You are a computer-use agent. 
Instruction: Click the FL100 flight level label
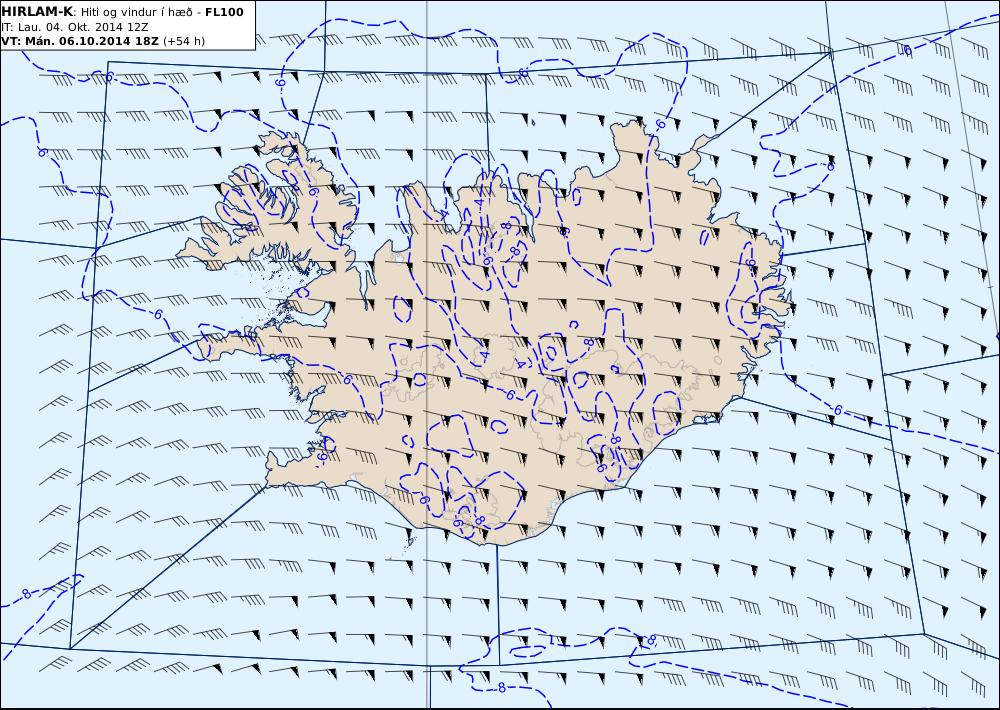point(224,12)
